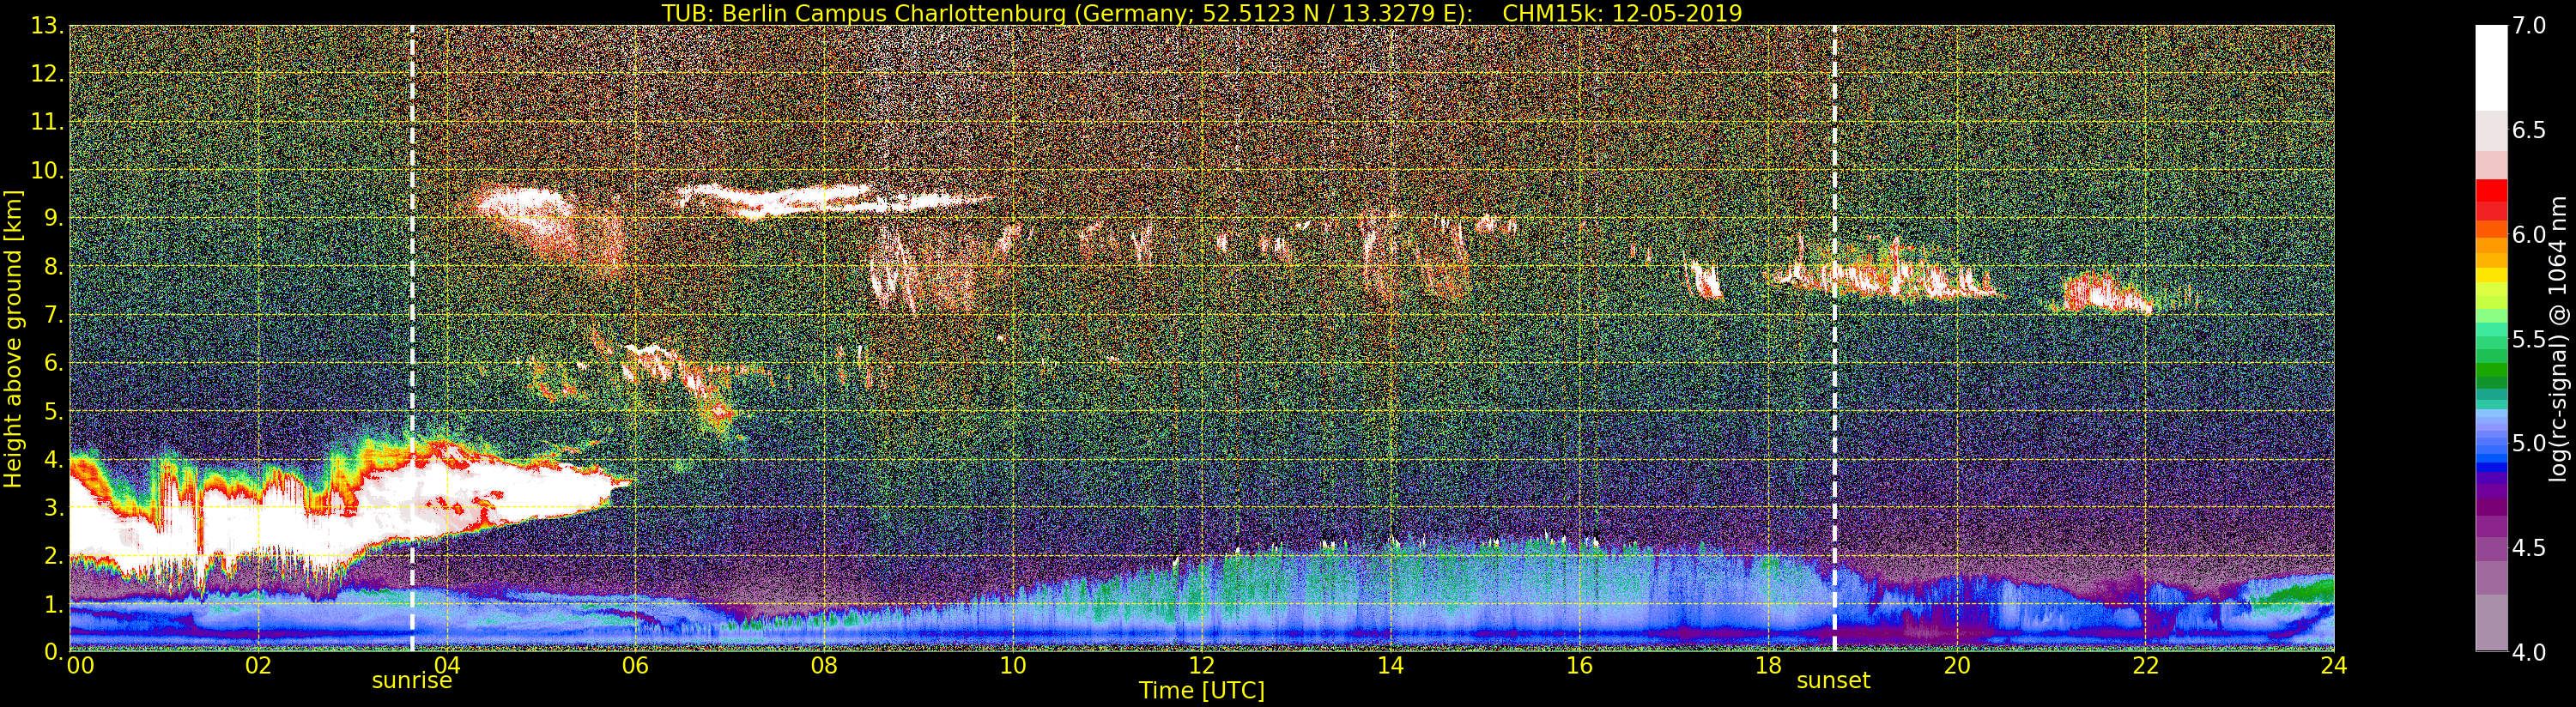Viewport: 2576px width, 707px height.
Task: Click the height axis tick label '9.'
Action: pyautogui.click(x=53, y=218)
